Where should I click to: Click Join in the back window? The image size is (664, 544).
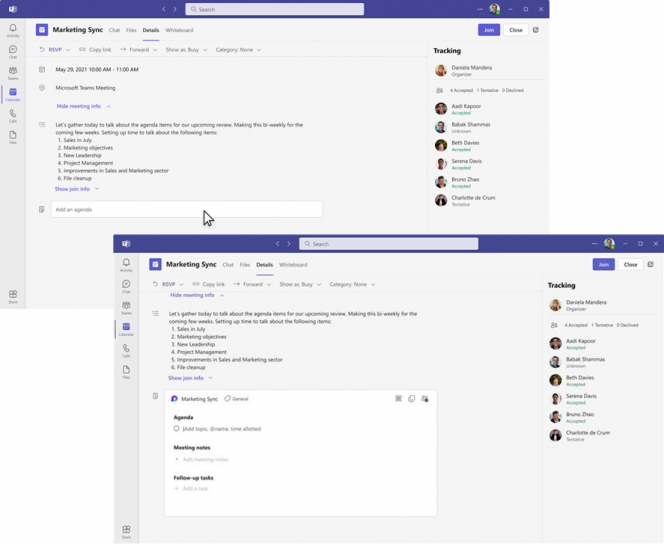click(489, 30)
